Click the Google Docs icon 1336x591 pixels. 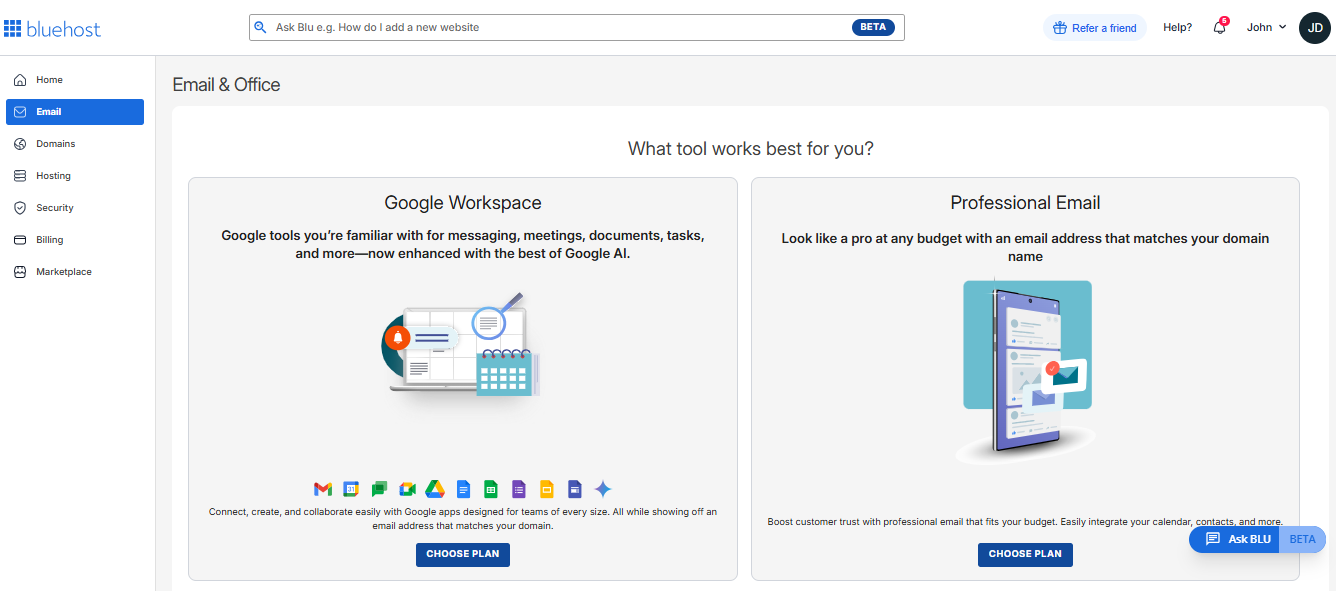point(463,489)
